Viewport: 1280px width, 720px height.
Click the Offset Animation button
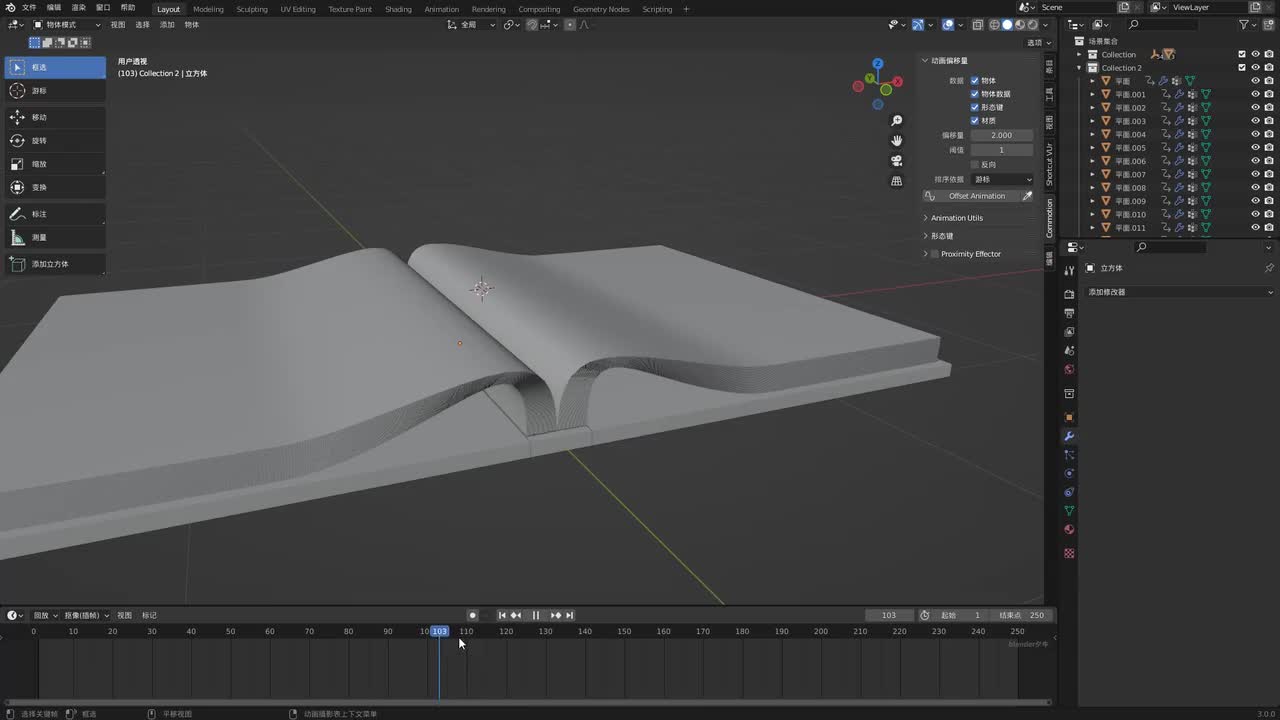coord(976,196)
